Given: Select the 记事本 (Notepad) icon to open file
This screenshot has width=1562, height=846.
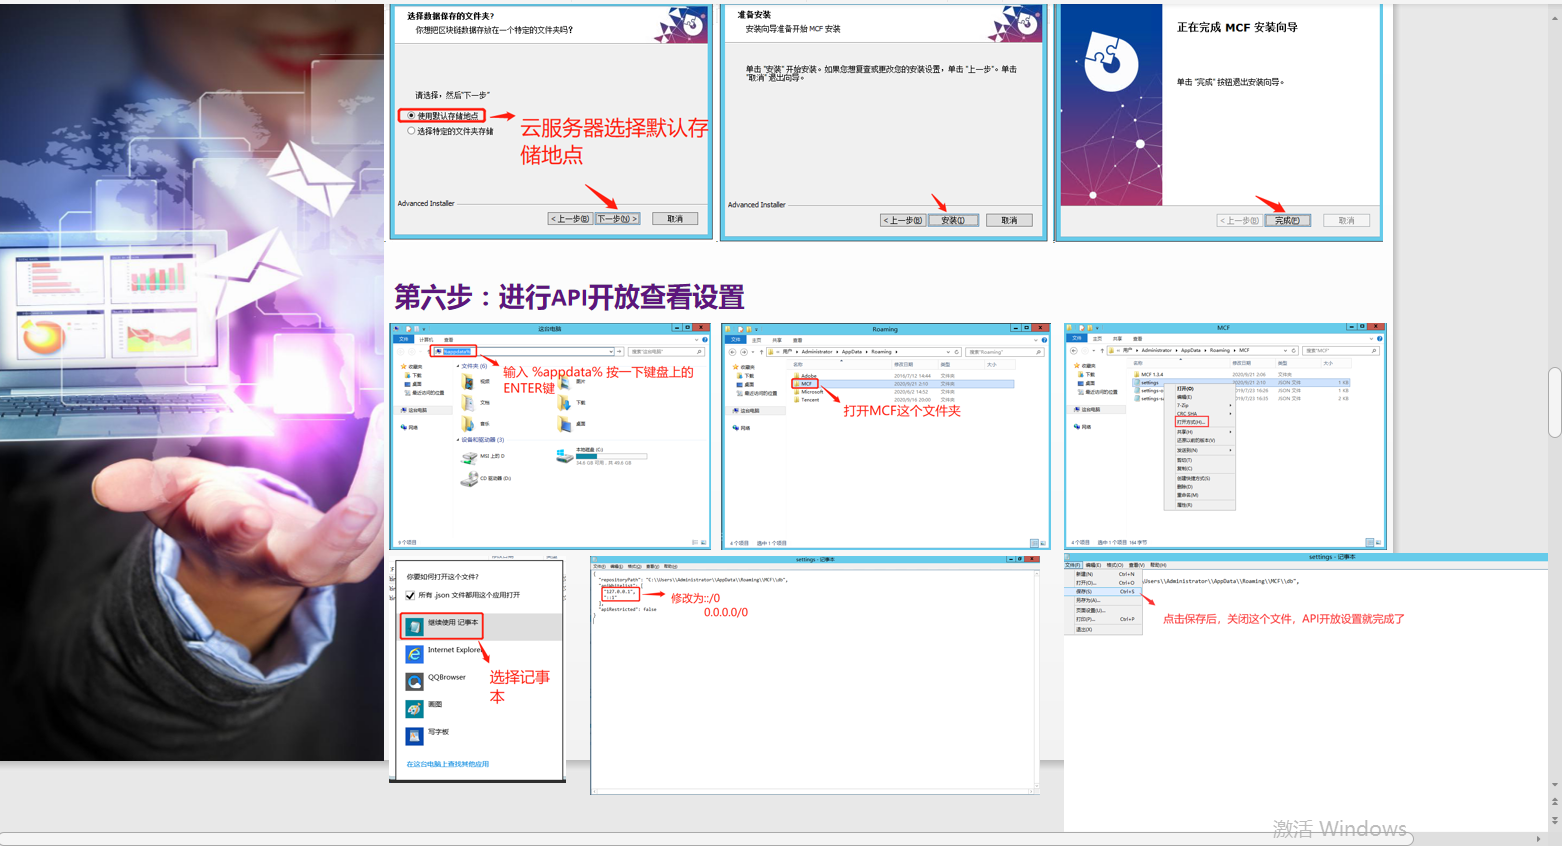Looking at the screenshot, I should tap(413, 625).
